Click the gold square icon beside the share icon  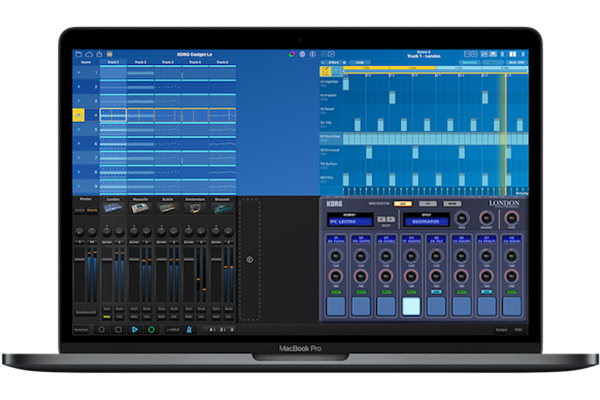point(109,54)
